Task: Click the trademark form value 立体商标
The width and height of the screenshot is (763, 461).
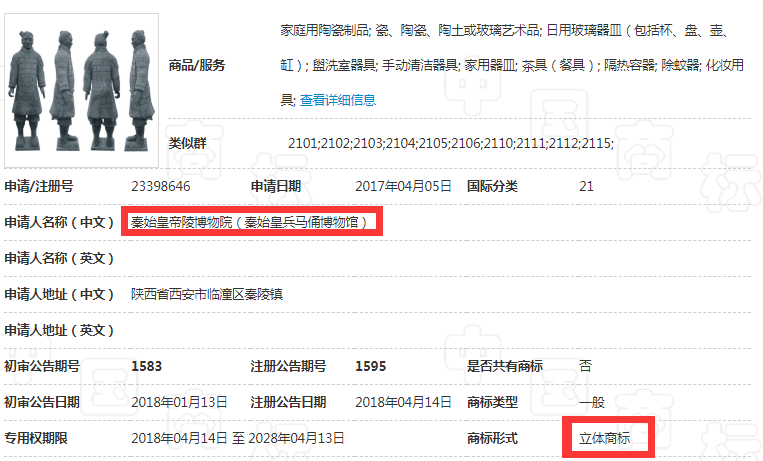Action: [x=604, y=439]
